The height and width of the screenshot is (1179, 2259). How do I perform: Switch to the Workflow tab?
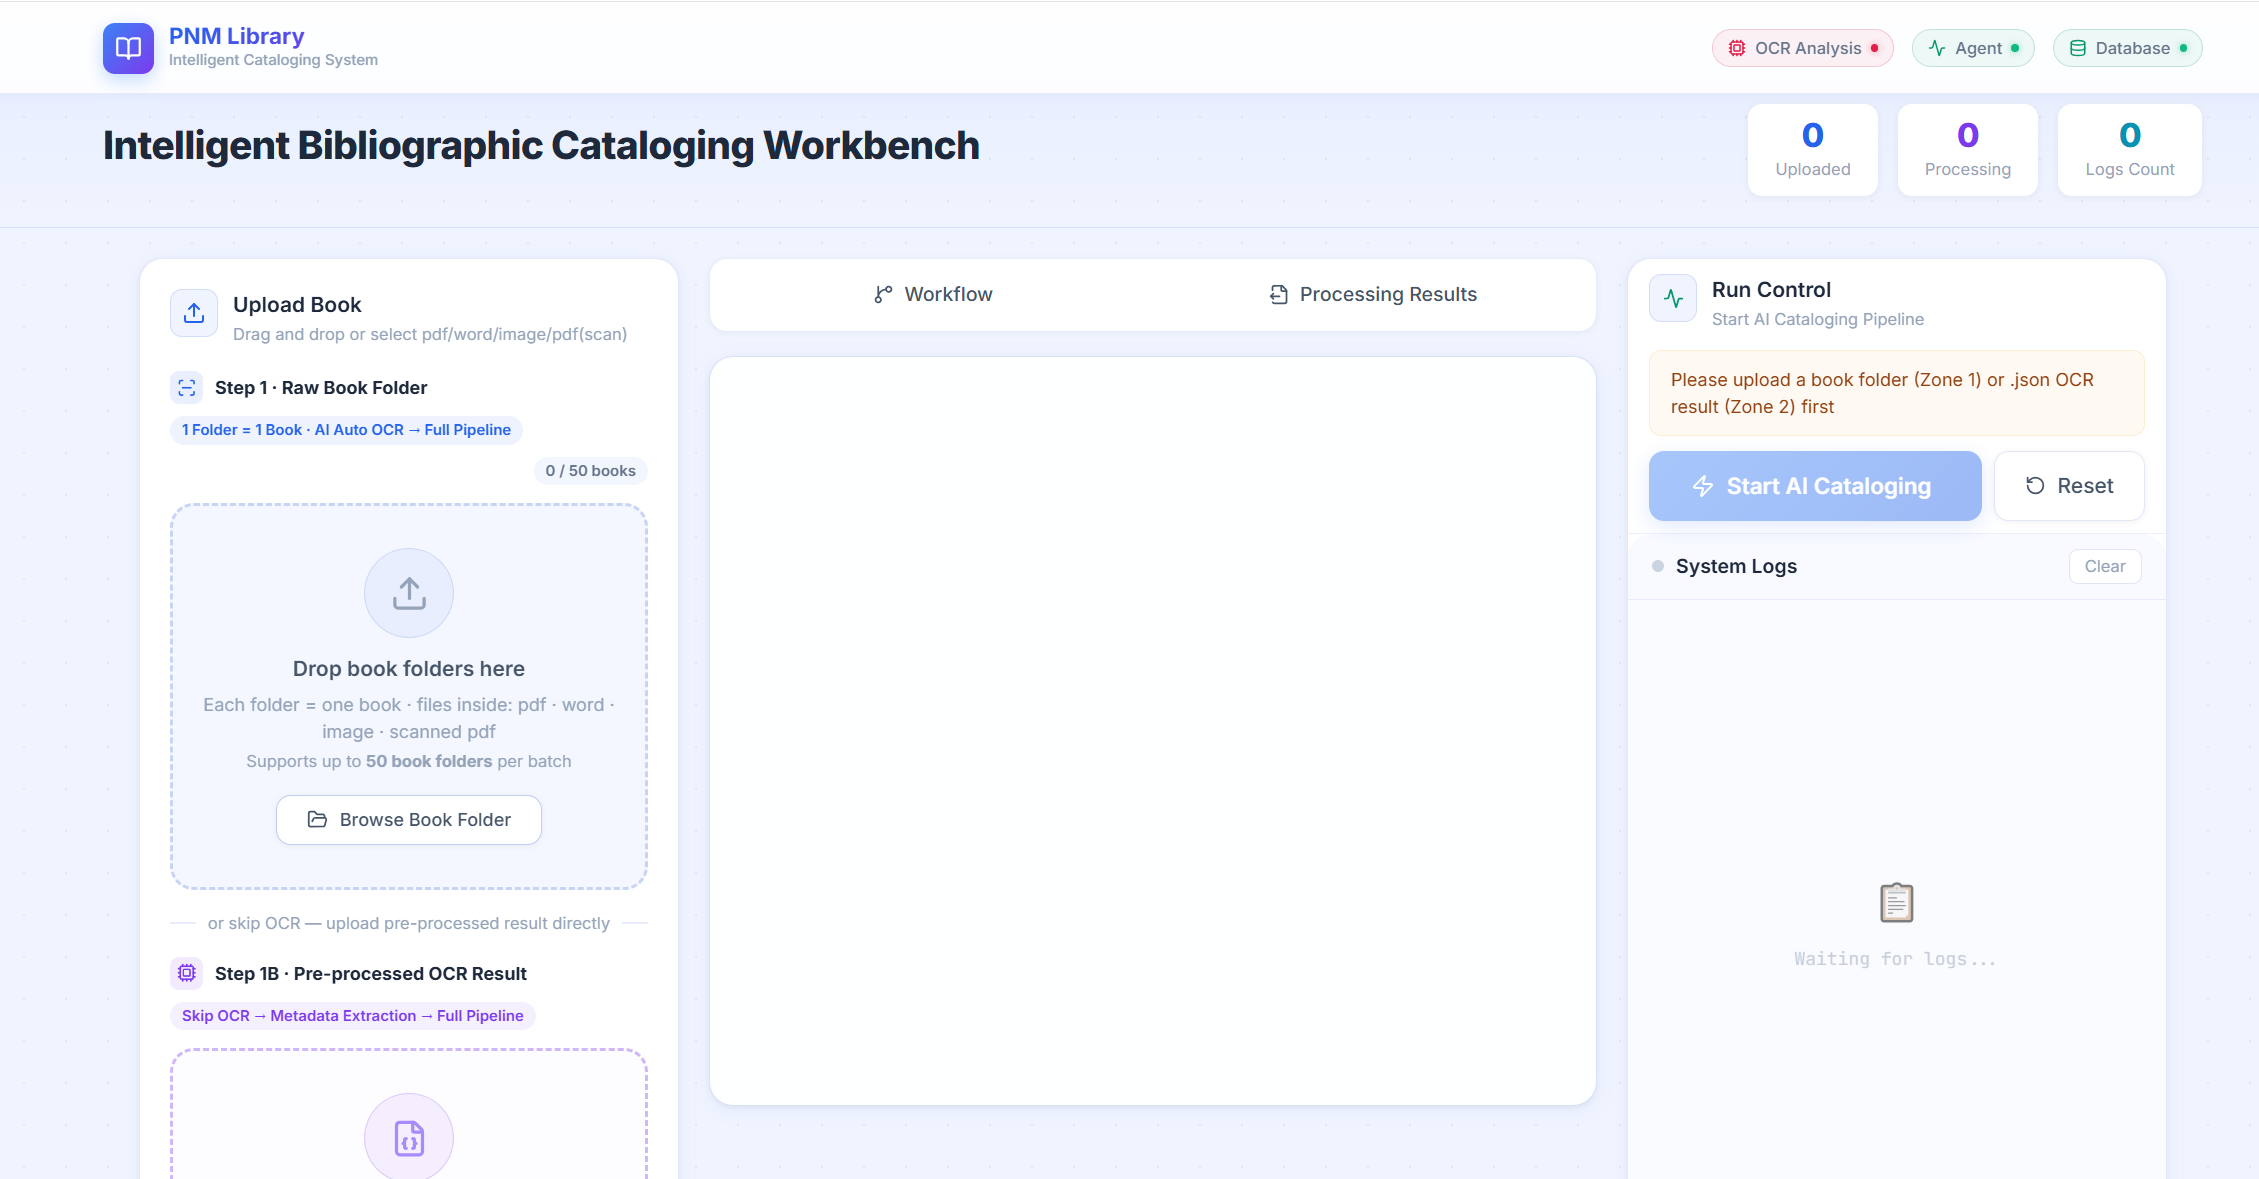pyautogui.click(x=932, y=294)
